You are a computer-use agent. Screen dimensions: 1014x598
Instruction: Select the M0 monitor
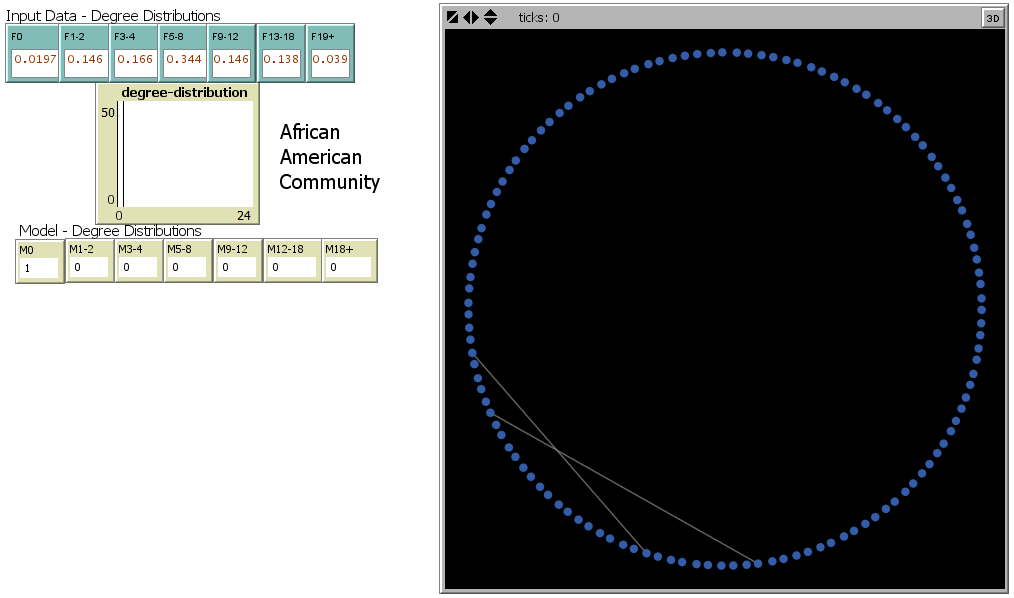(40, 268)
